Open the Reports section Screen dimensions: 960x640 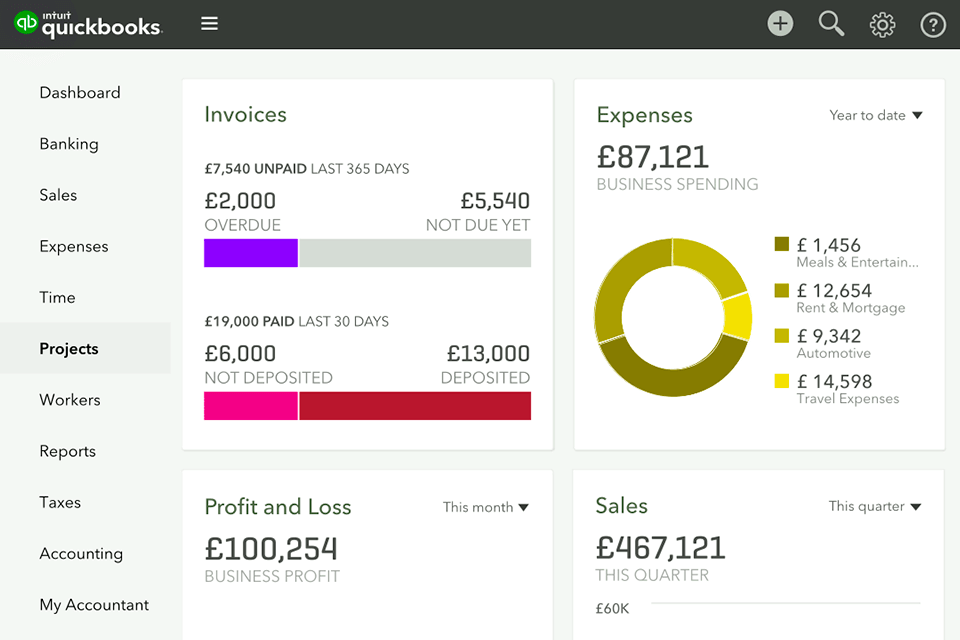coord(67,451)
